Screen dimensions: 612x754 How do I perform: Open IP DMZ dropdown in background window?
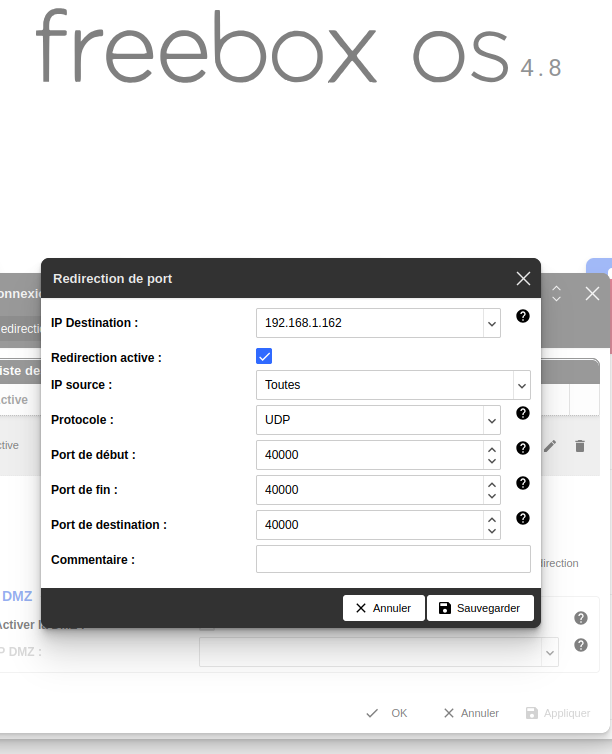550,653
